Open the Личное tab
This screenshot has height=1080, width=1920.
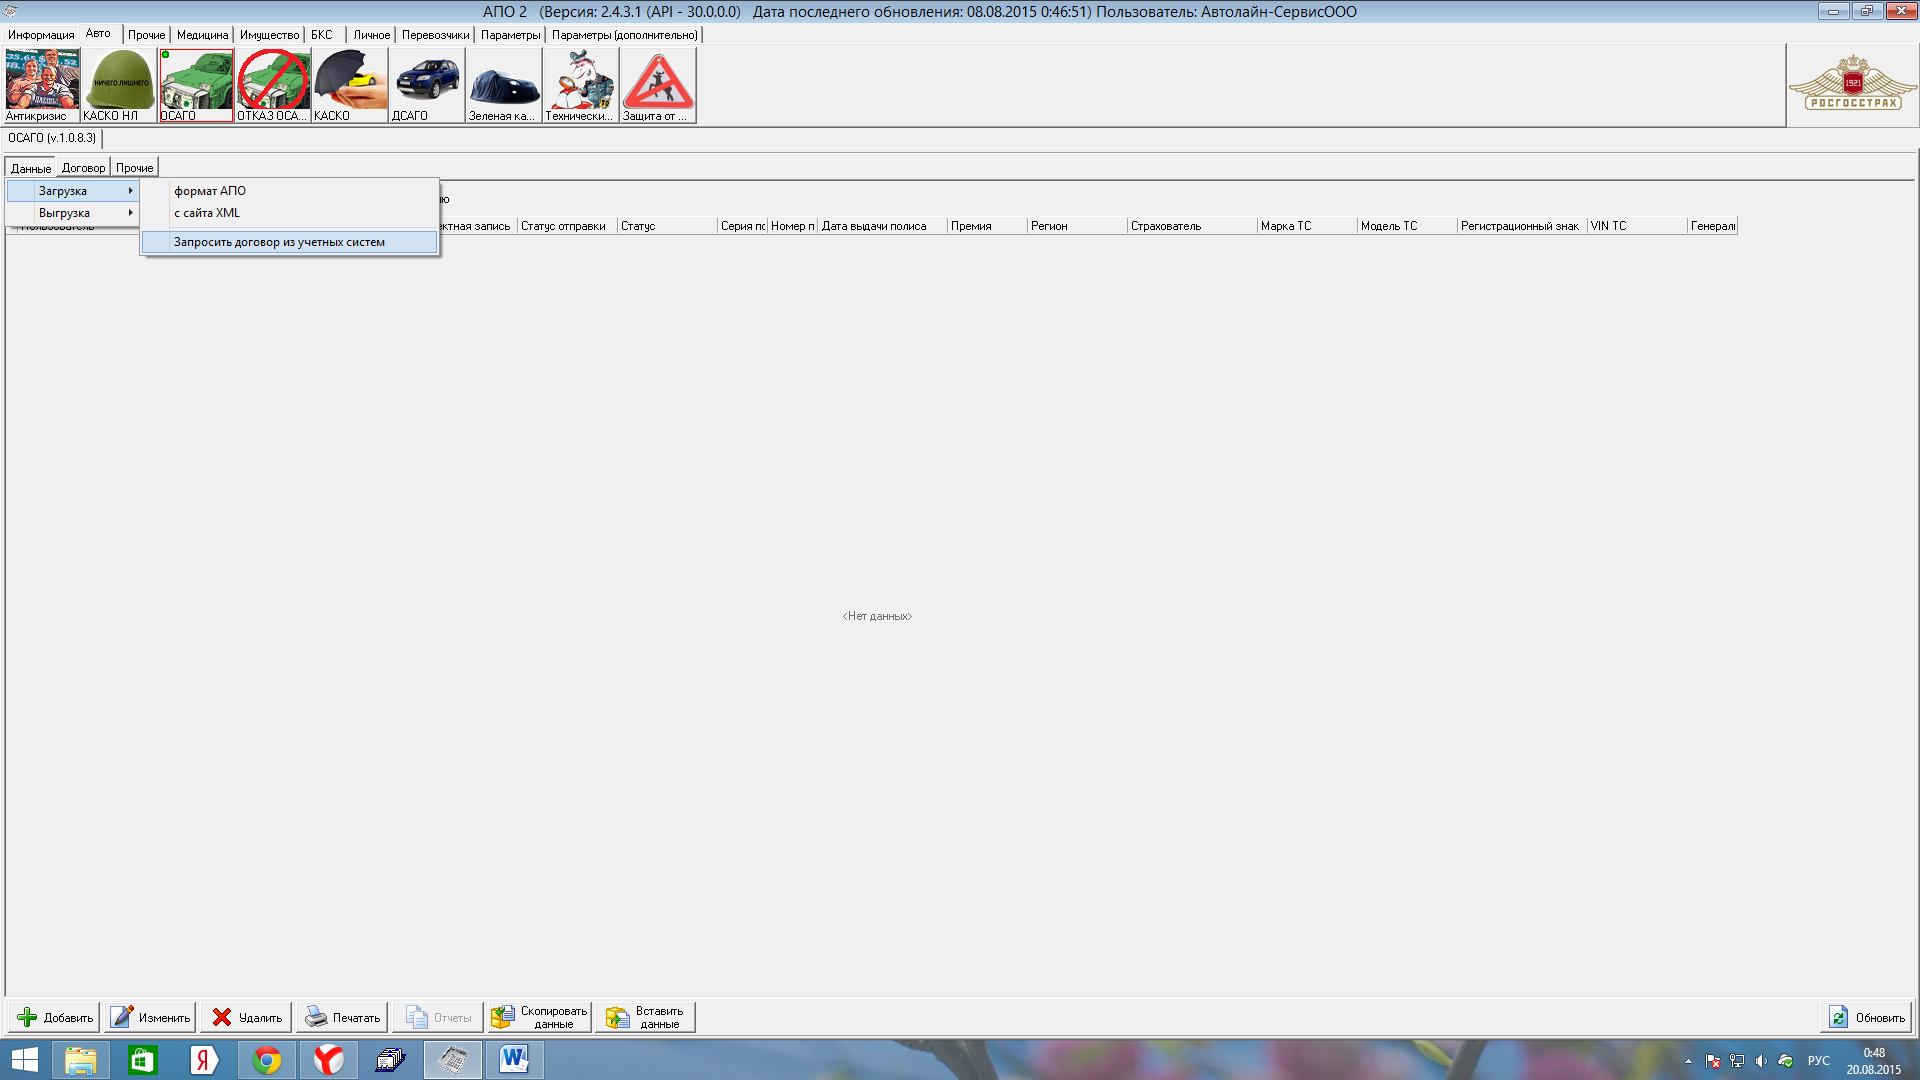372,35
